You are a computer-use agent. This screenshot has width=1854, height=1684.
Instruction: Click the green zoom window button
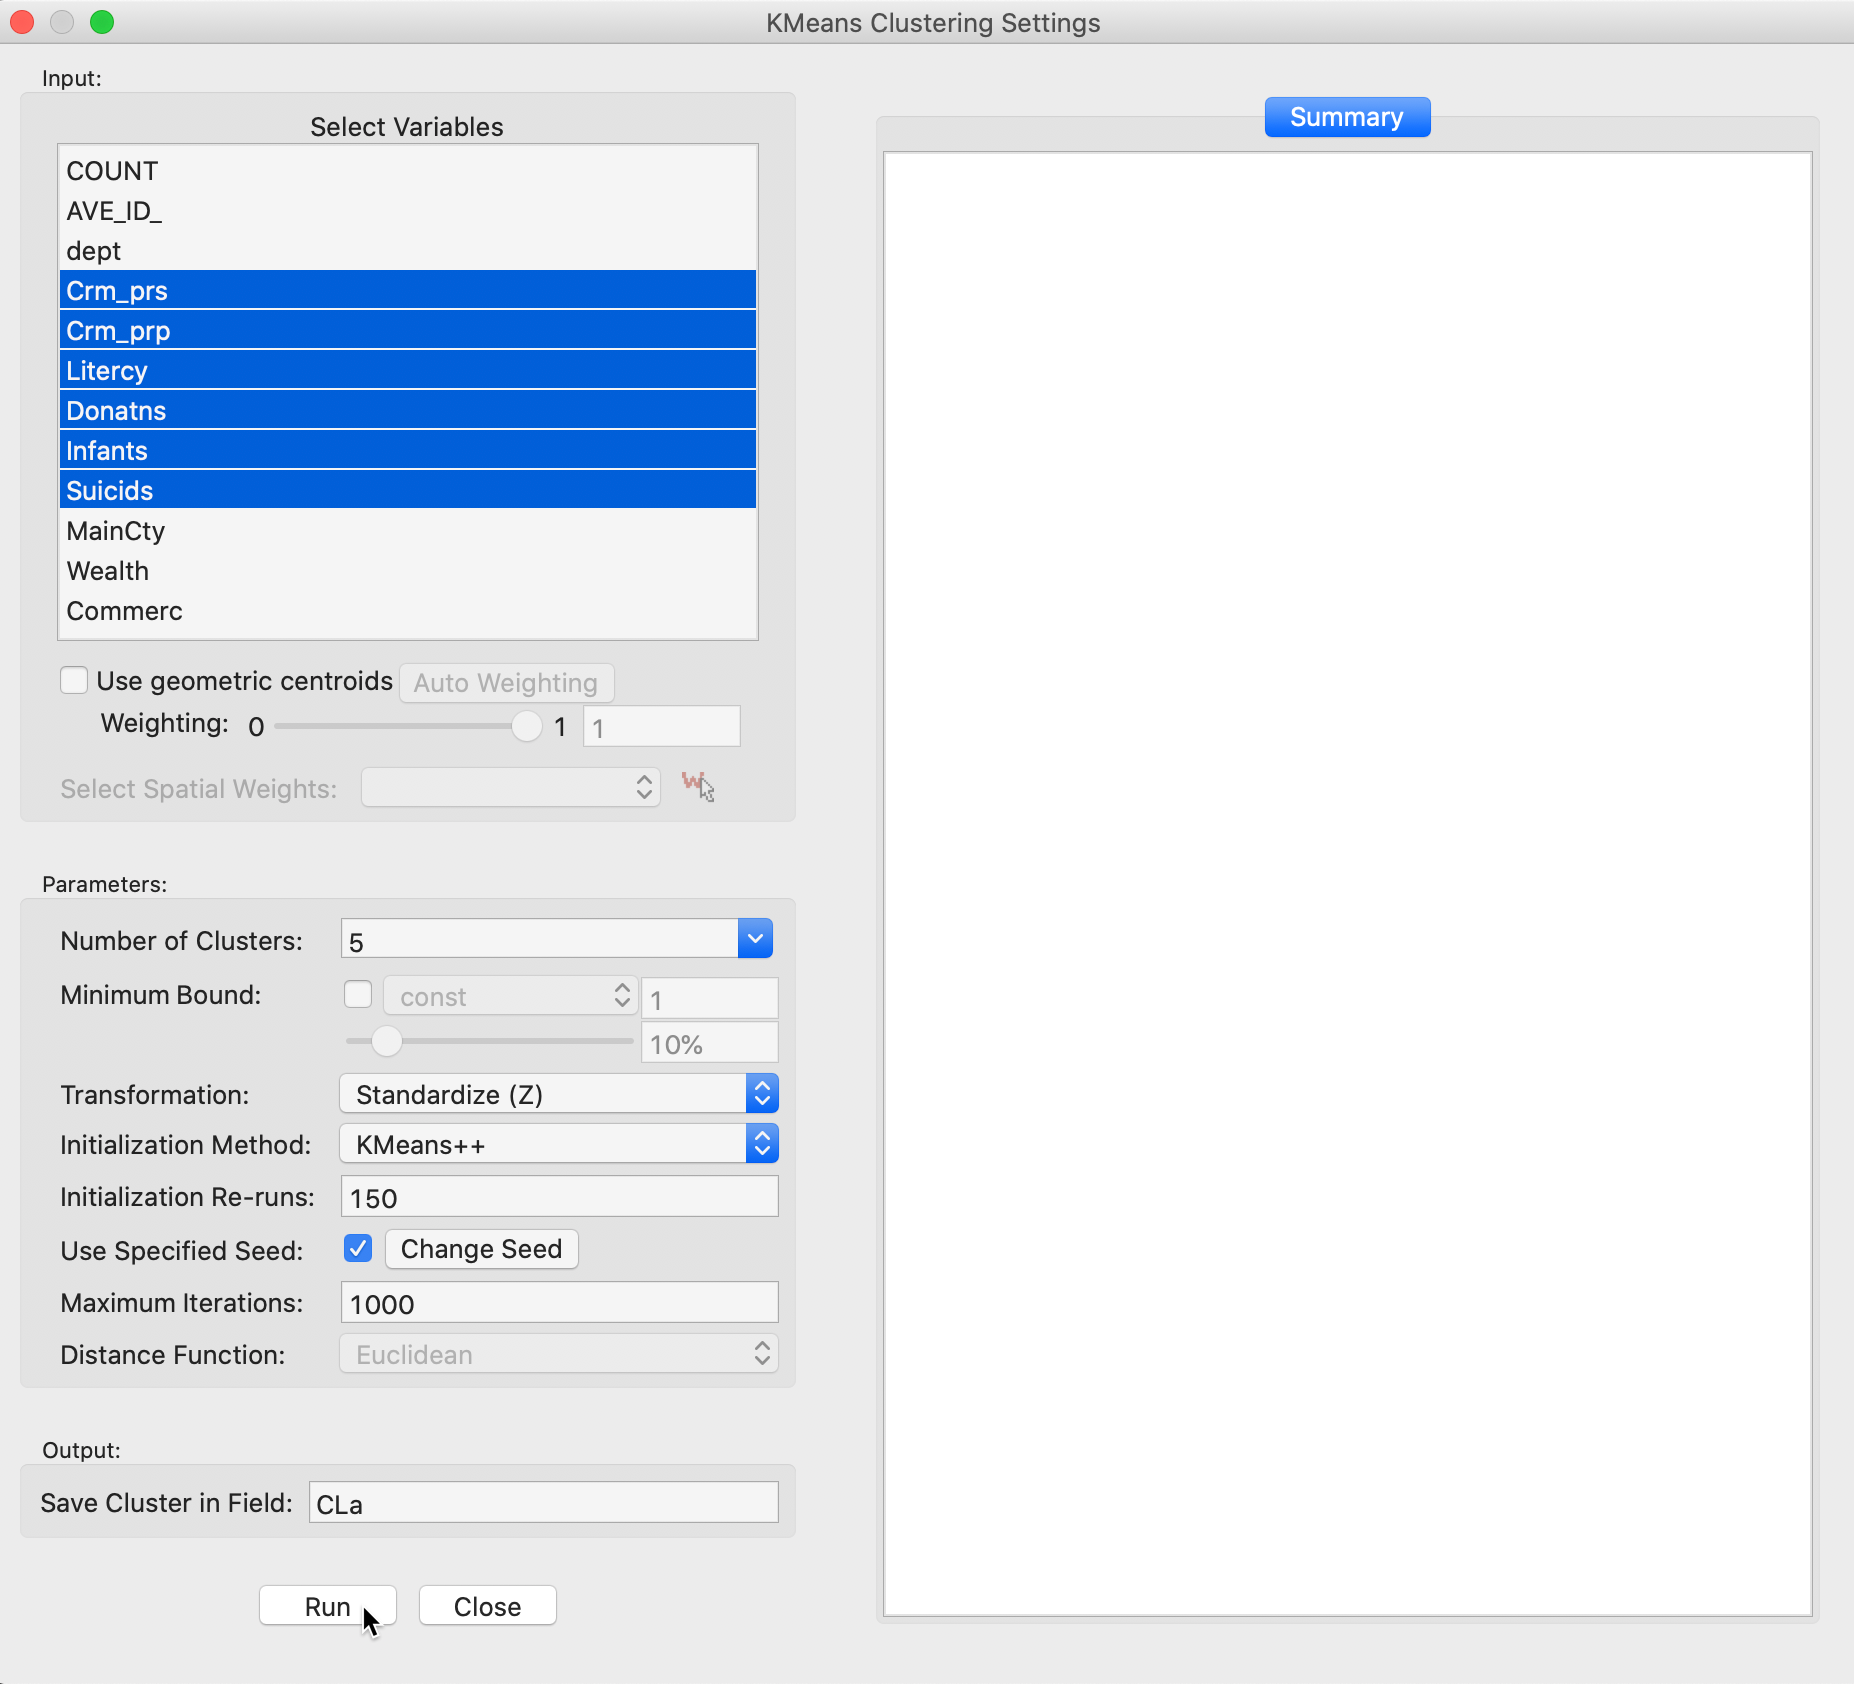coord(102,22)
